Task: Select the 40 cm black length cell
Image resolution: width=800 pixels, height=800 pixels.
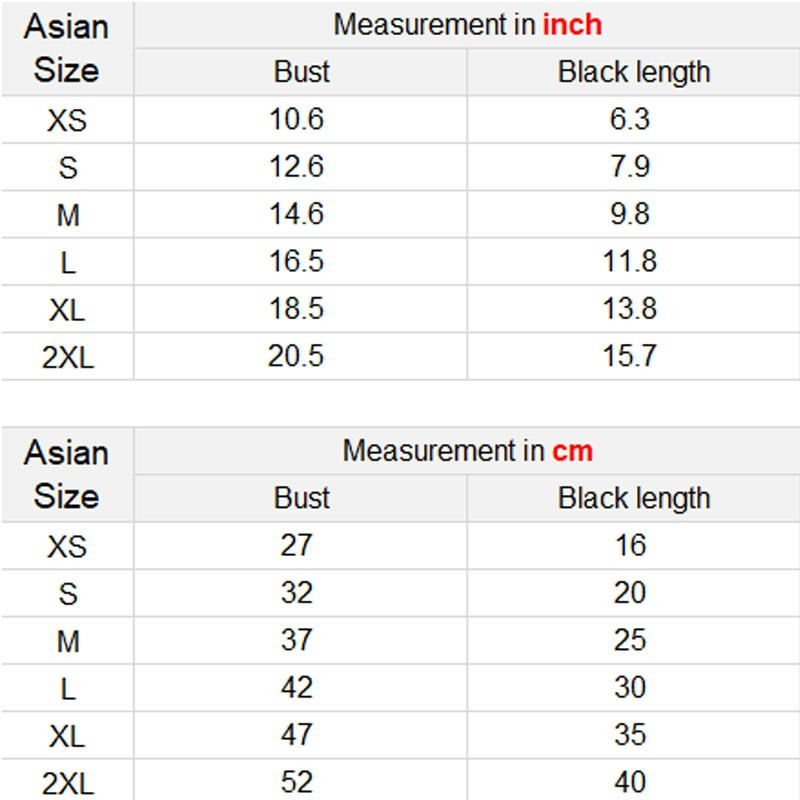Action: coord(630,782)
